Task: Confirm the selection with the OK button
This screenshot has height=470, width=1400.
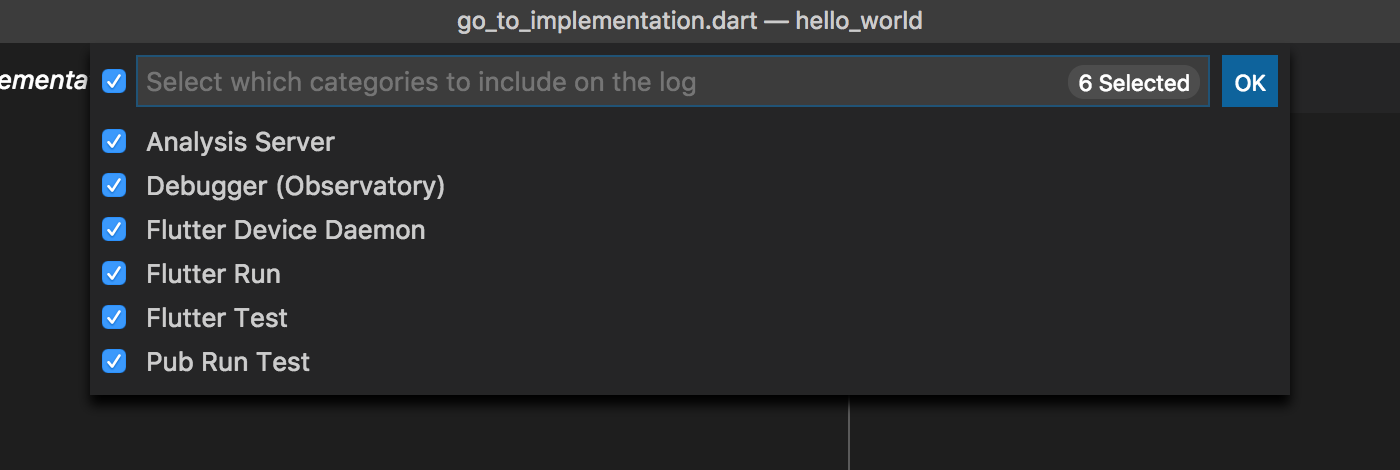Action: [1250, 81]
